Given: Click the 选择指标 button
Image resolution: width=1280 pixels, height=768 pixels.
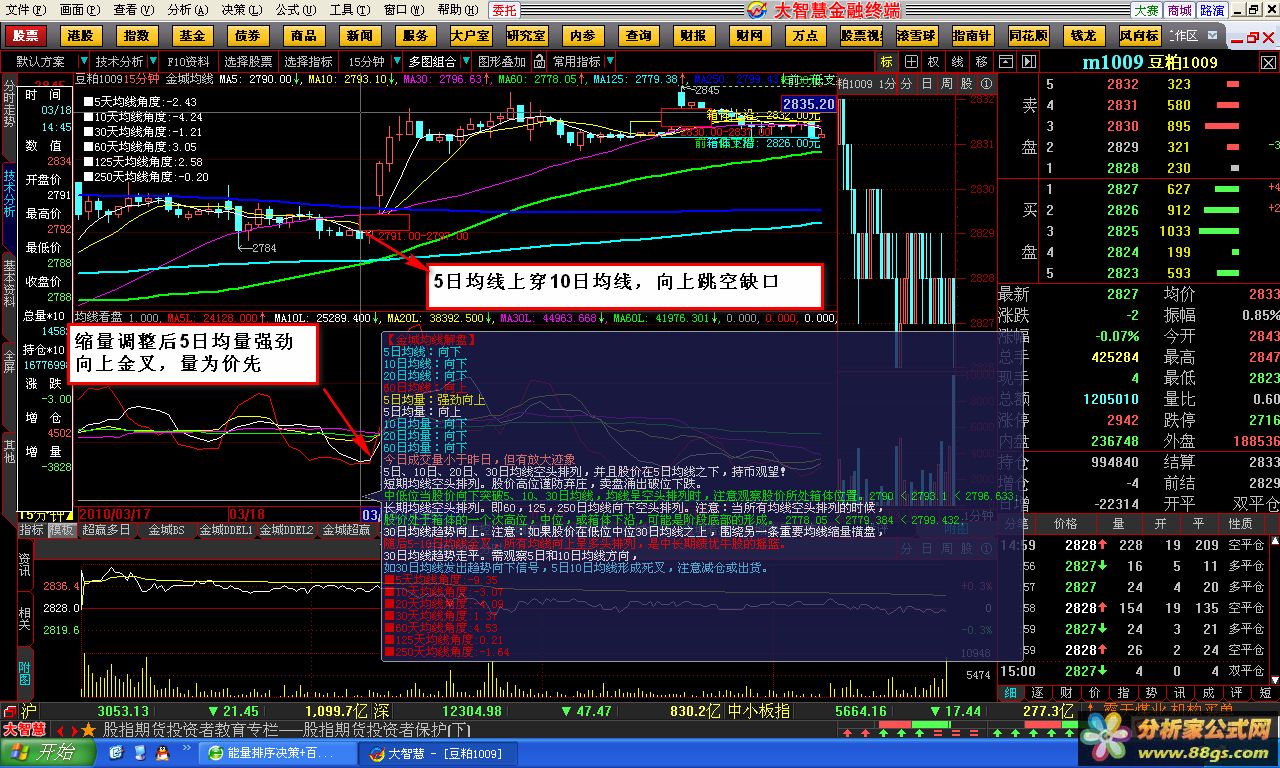Looking at the screenshot, I should tap(308, 61).
